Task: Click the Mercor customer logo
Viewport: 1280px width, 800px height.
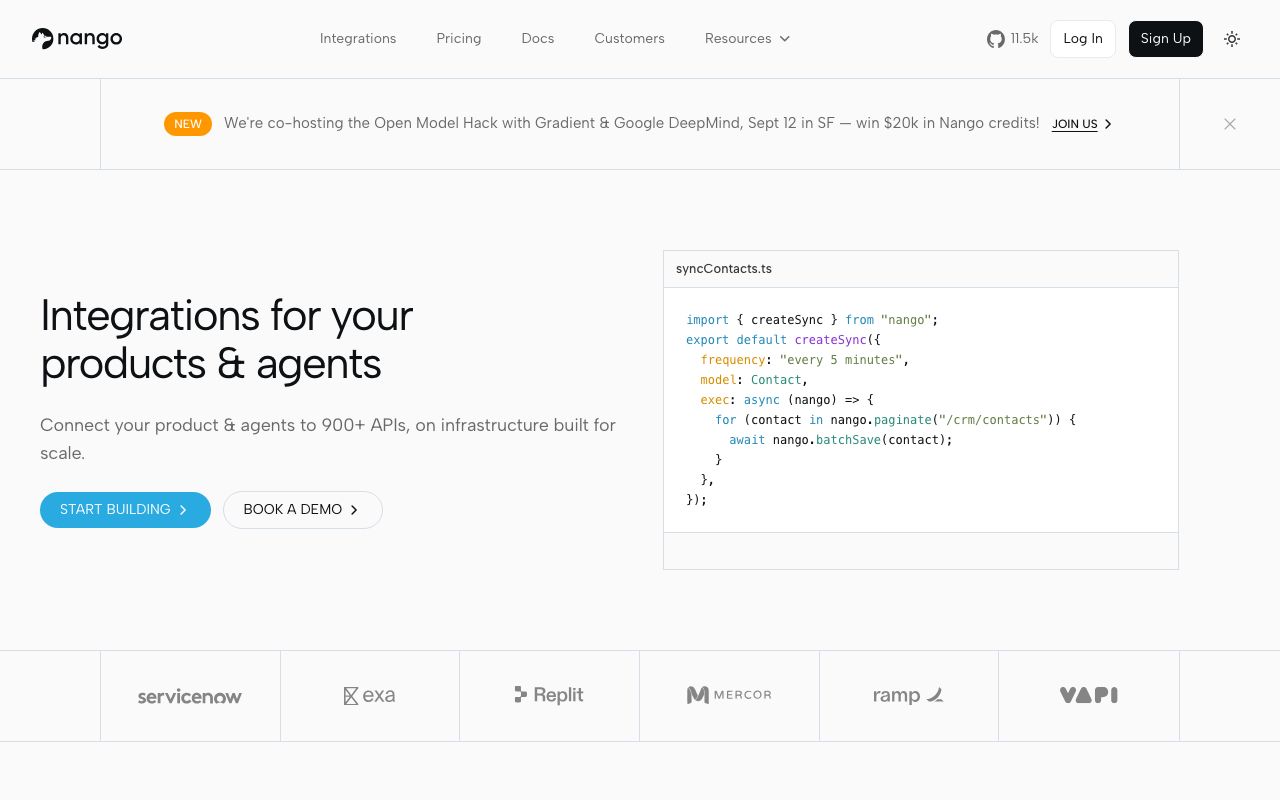Action: [729, 695]
